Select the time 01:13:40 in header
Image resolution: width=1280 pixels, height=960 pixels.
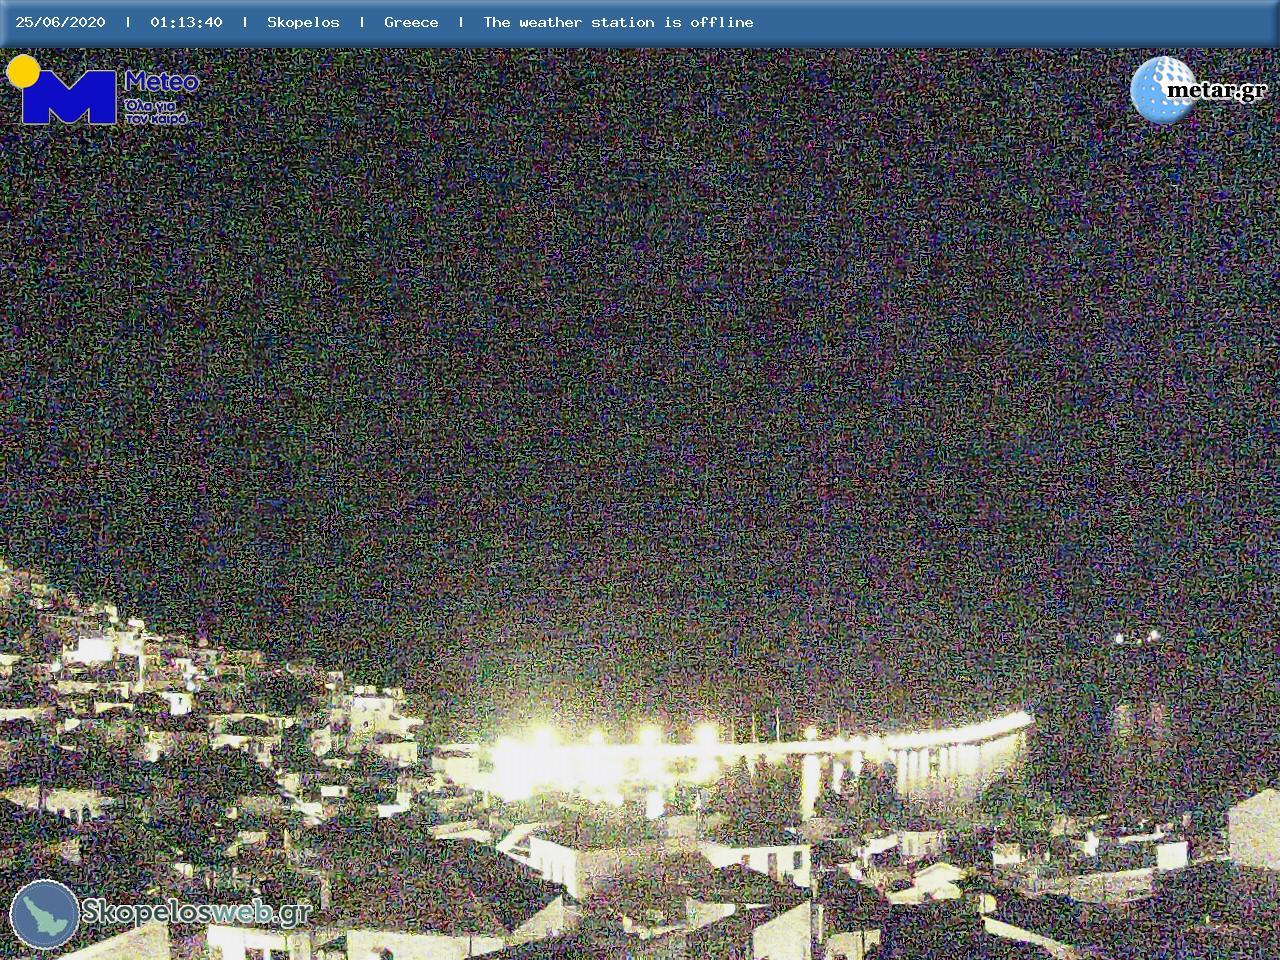pos(186,22)
